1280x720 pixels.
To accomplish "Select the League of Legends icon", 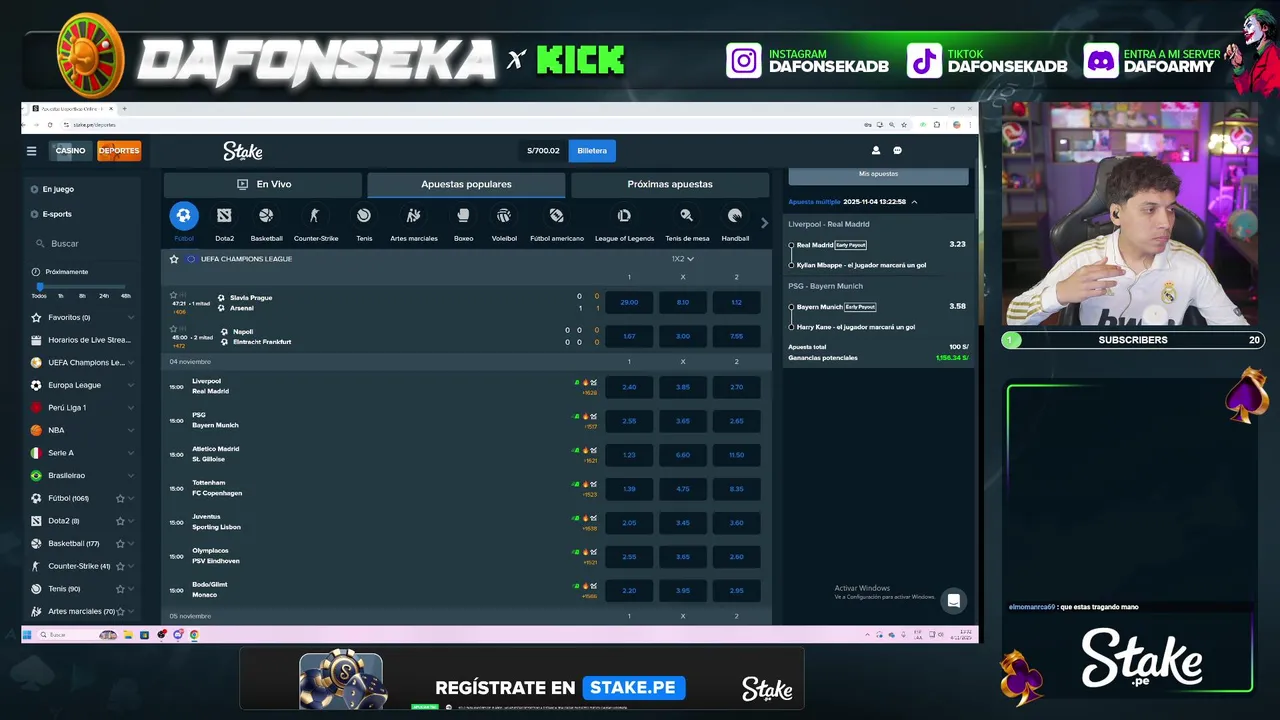I will (624, 215).
